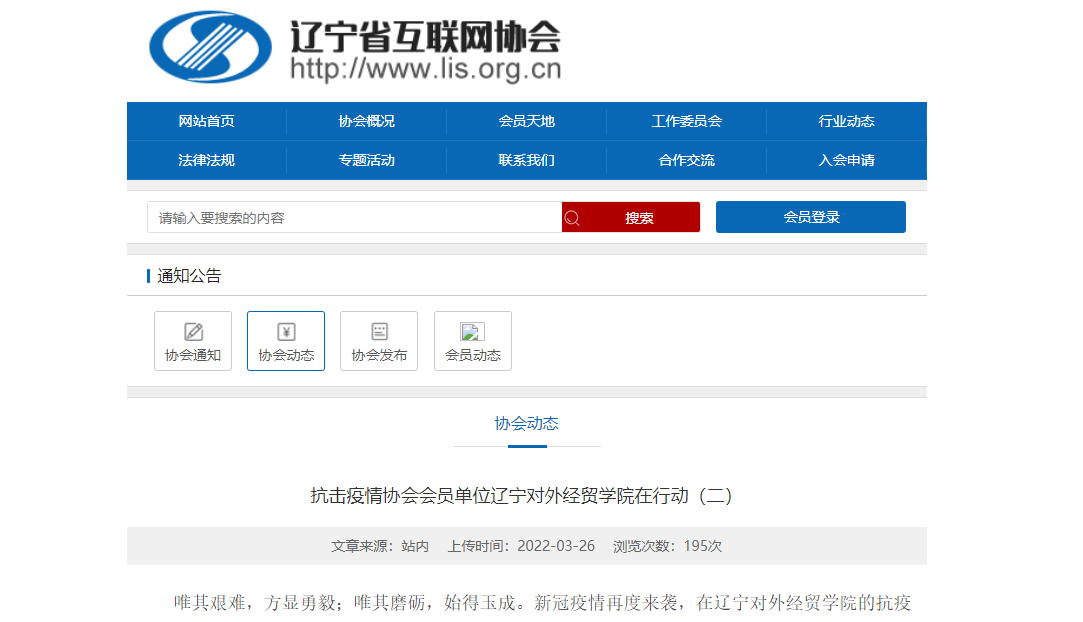Open the 法律法规 menu item
This screenshot has height=622, width=1083.
click(207, 160)
